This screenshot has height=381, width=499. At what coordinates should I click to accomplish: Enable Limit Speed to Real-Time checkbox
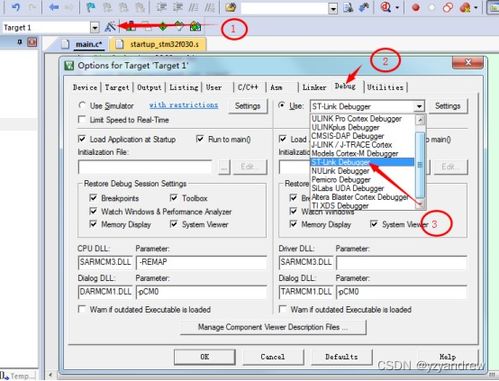tap(81, 119)
